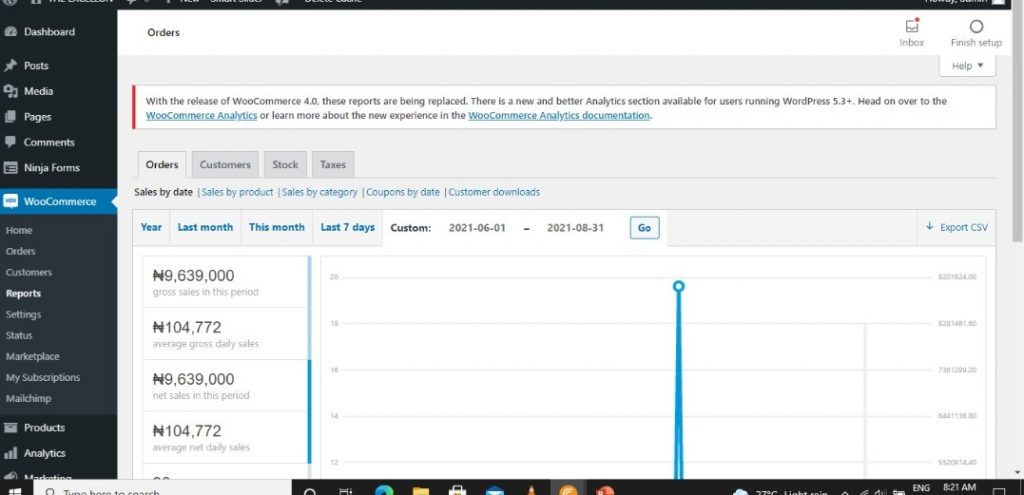The image size is (1024, 495).
Task: Click the gross sales in this period legend
Action: click(227, 281)
